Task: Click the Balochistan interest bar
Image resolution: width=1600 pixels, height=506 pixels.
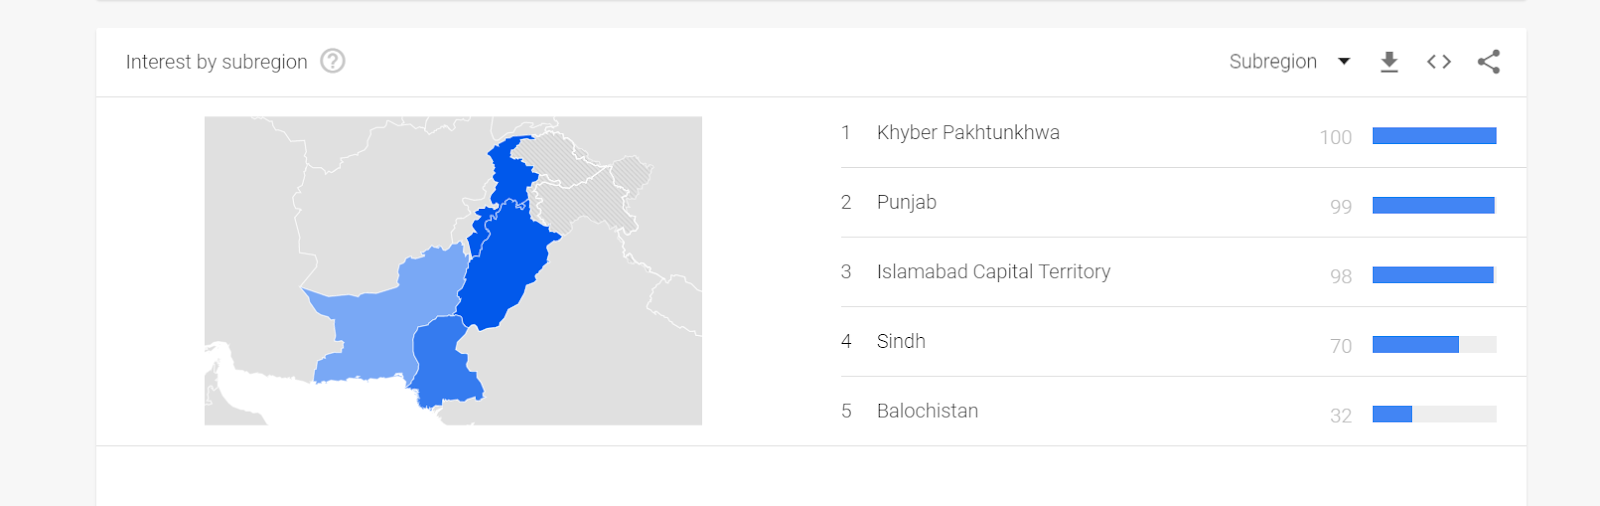Action: click(x=1392, y=414)
